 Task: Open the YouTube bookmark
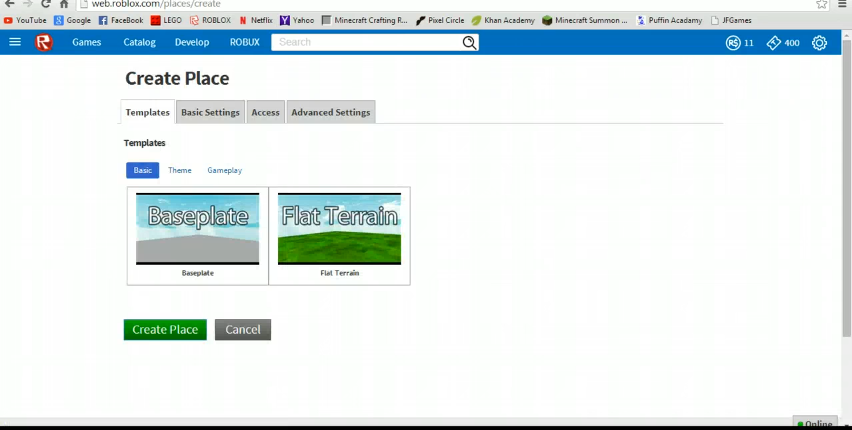click(25, 20)
